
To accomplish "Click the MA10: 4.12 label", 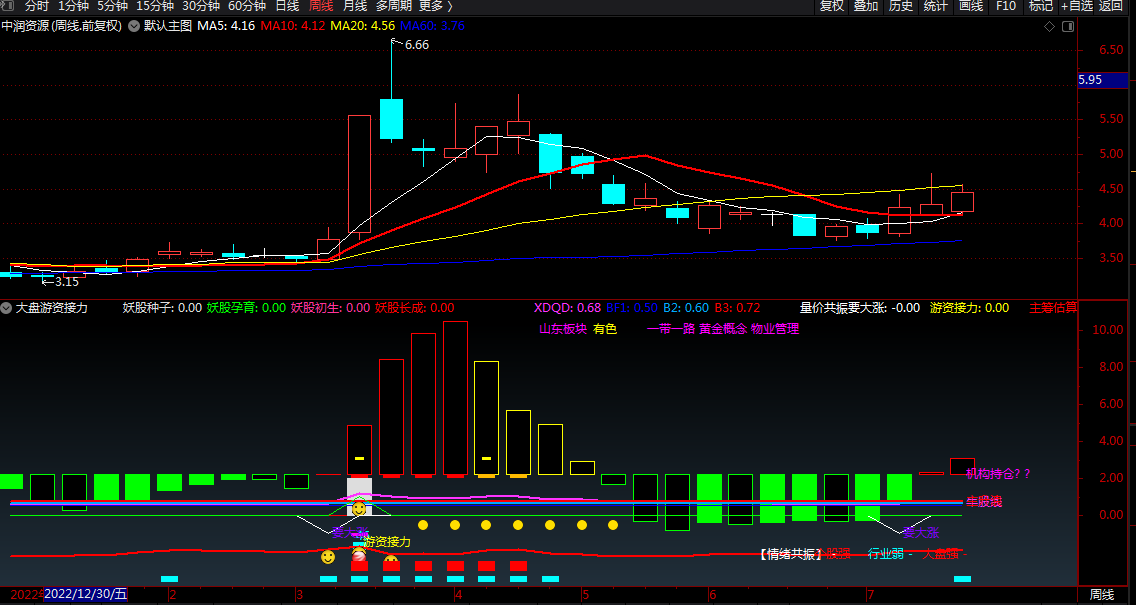I will (293, 26).
